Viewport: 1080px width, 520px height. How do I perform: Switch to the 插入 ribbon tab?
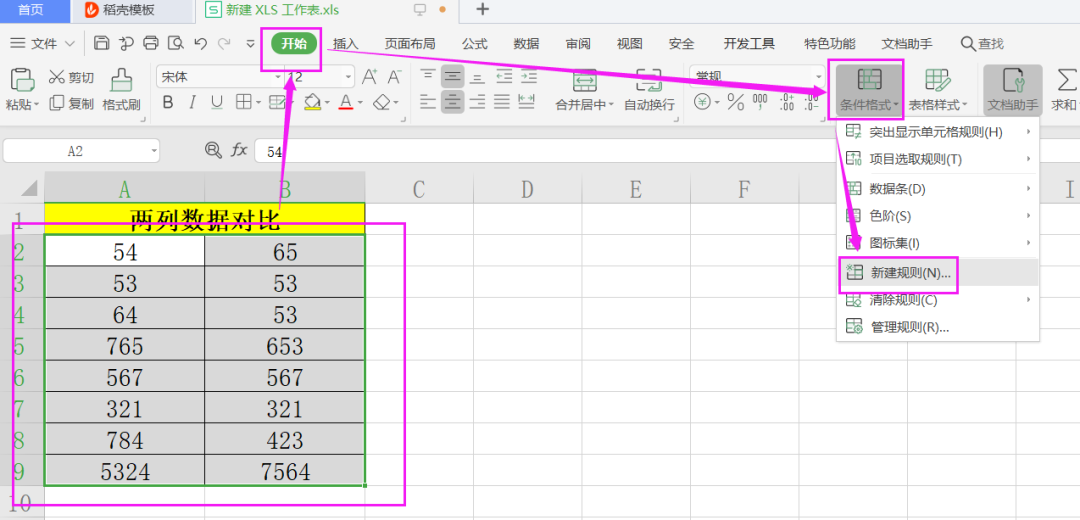(346, 44)
